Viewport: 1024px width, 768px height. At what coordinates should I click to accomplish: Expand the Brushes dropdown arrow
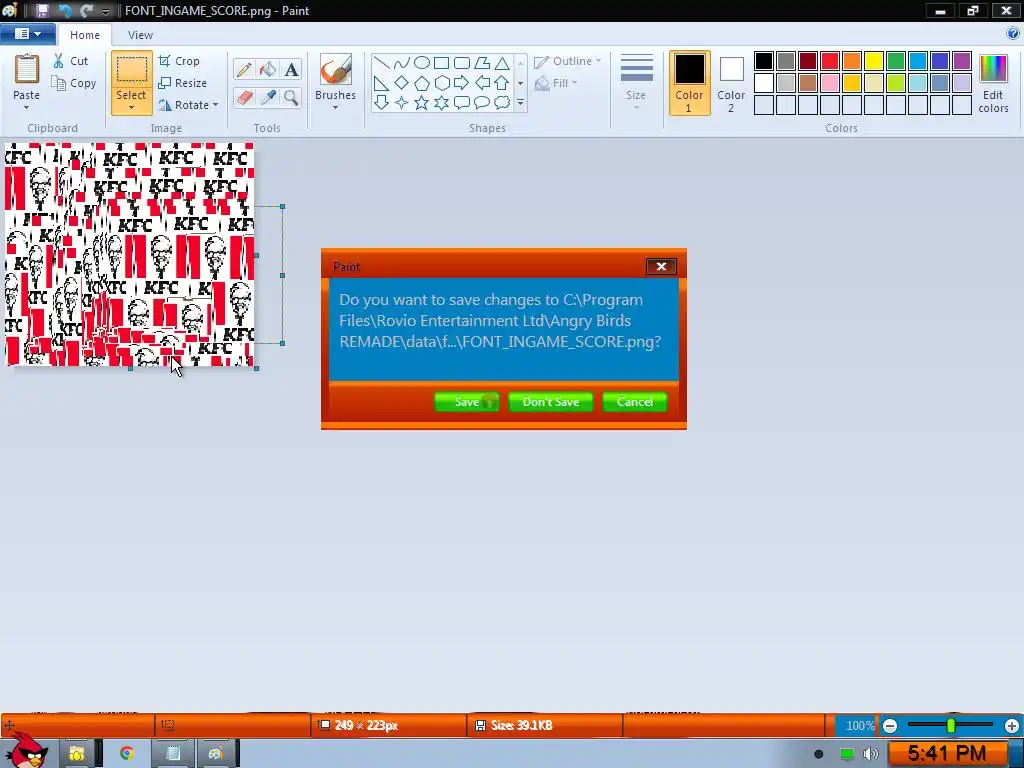[336, 108]
